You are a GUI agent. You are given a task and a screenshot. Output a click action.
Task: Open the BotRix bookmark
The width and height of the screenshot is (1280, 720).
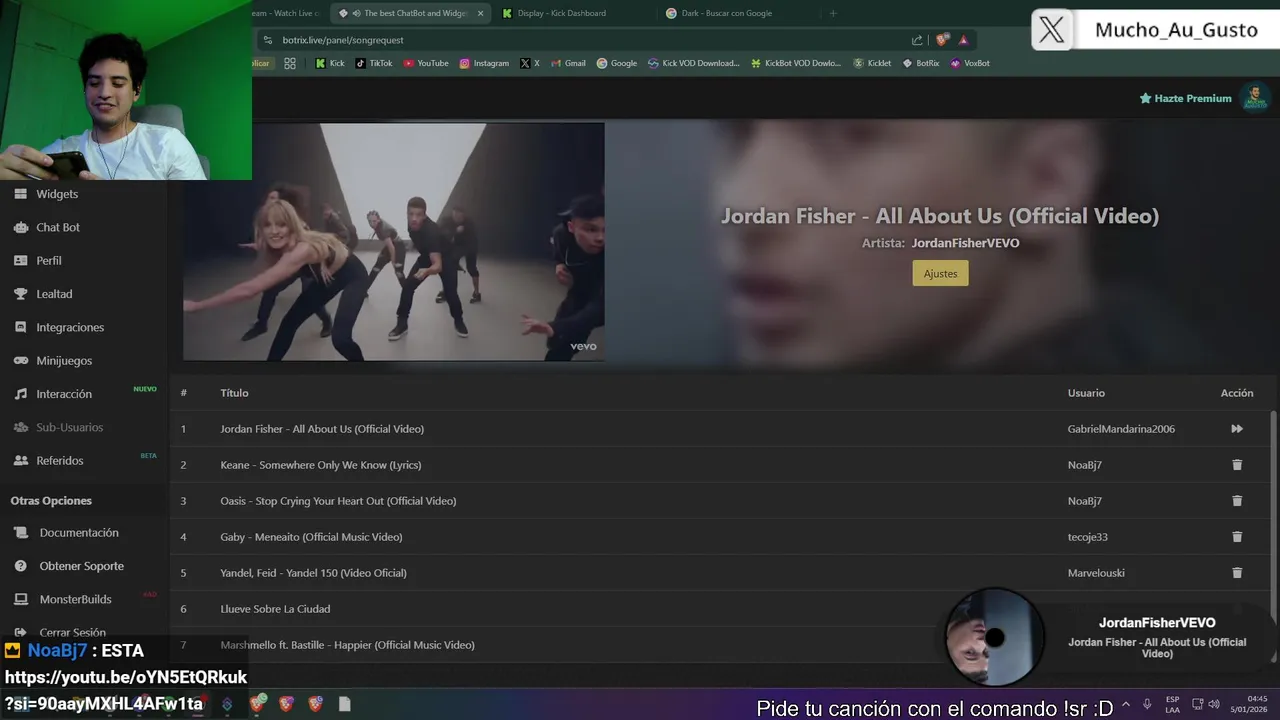coord(921,63)
